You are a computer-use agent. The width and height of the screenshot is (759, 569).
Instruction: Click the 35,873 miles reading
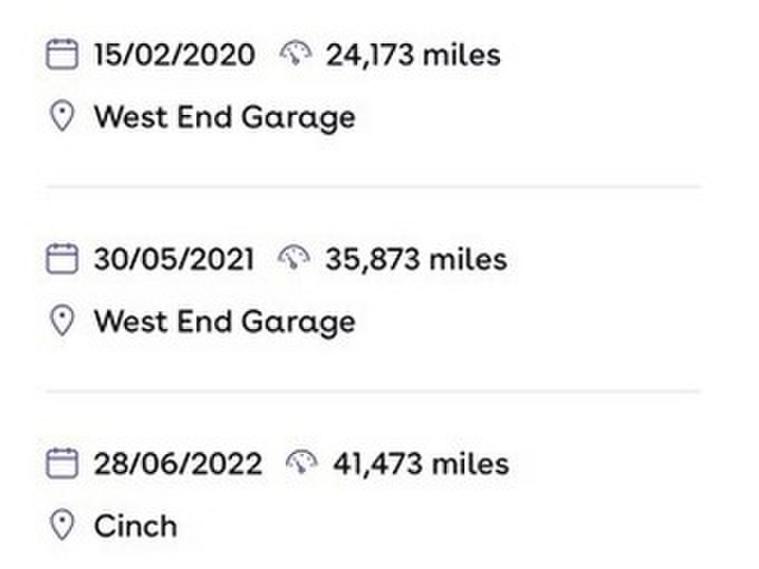[x=416, y=260]
